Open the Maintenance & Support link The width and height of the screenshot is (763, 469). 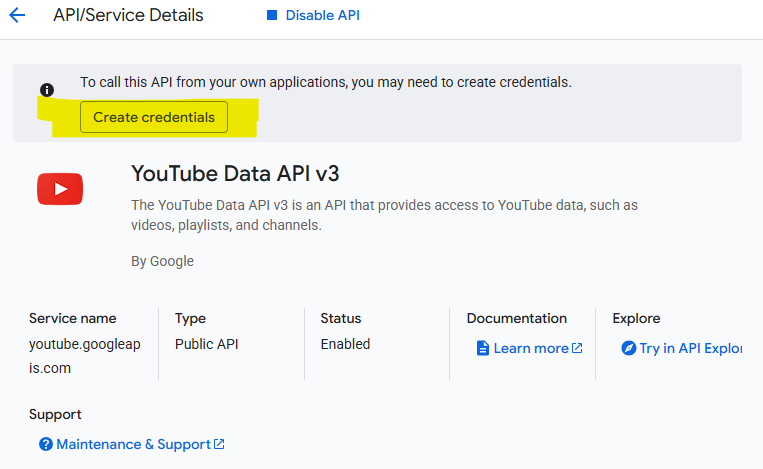click(x=140, y=444)
